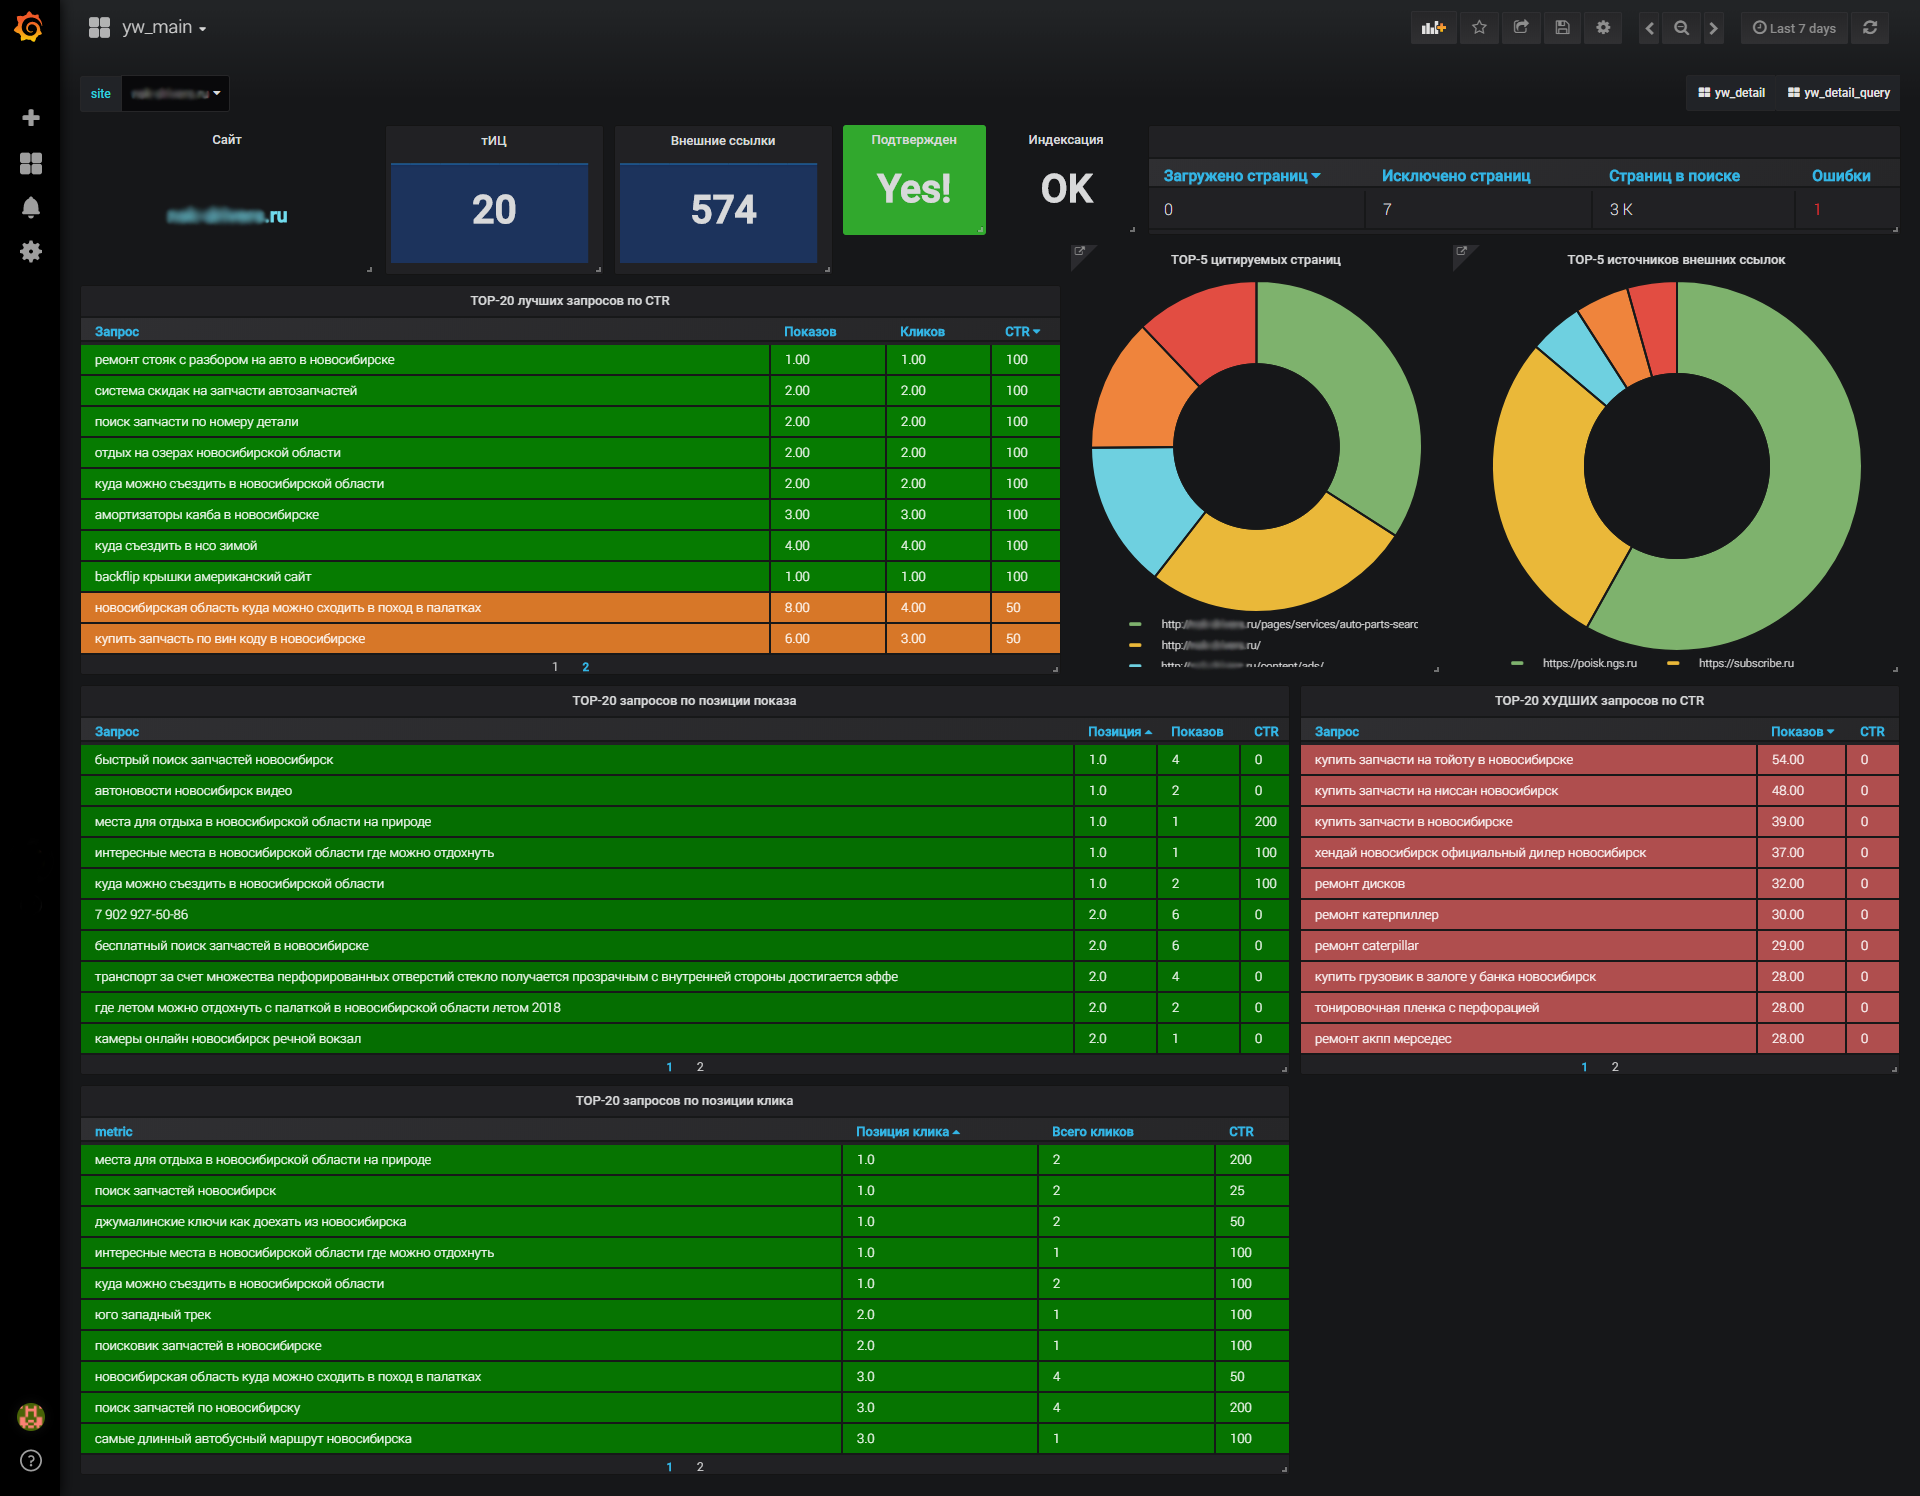1920x1496 pixels.
Task: Open the Dashboards icon in sidebar
Action: pyautogui.click(x=31, y=163)
